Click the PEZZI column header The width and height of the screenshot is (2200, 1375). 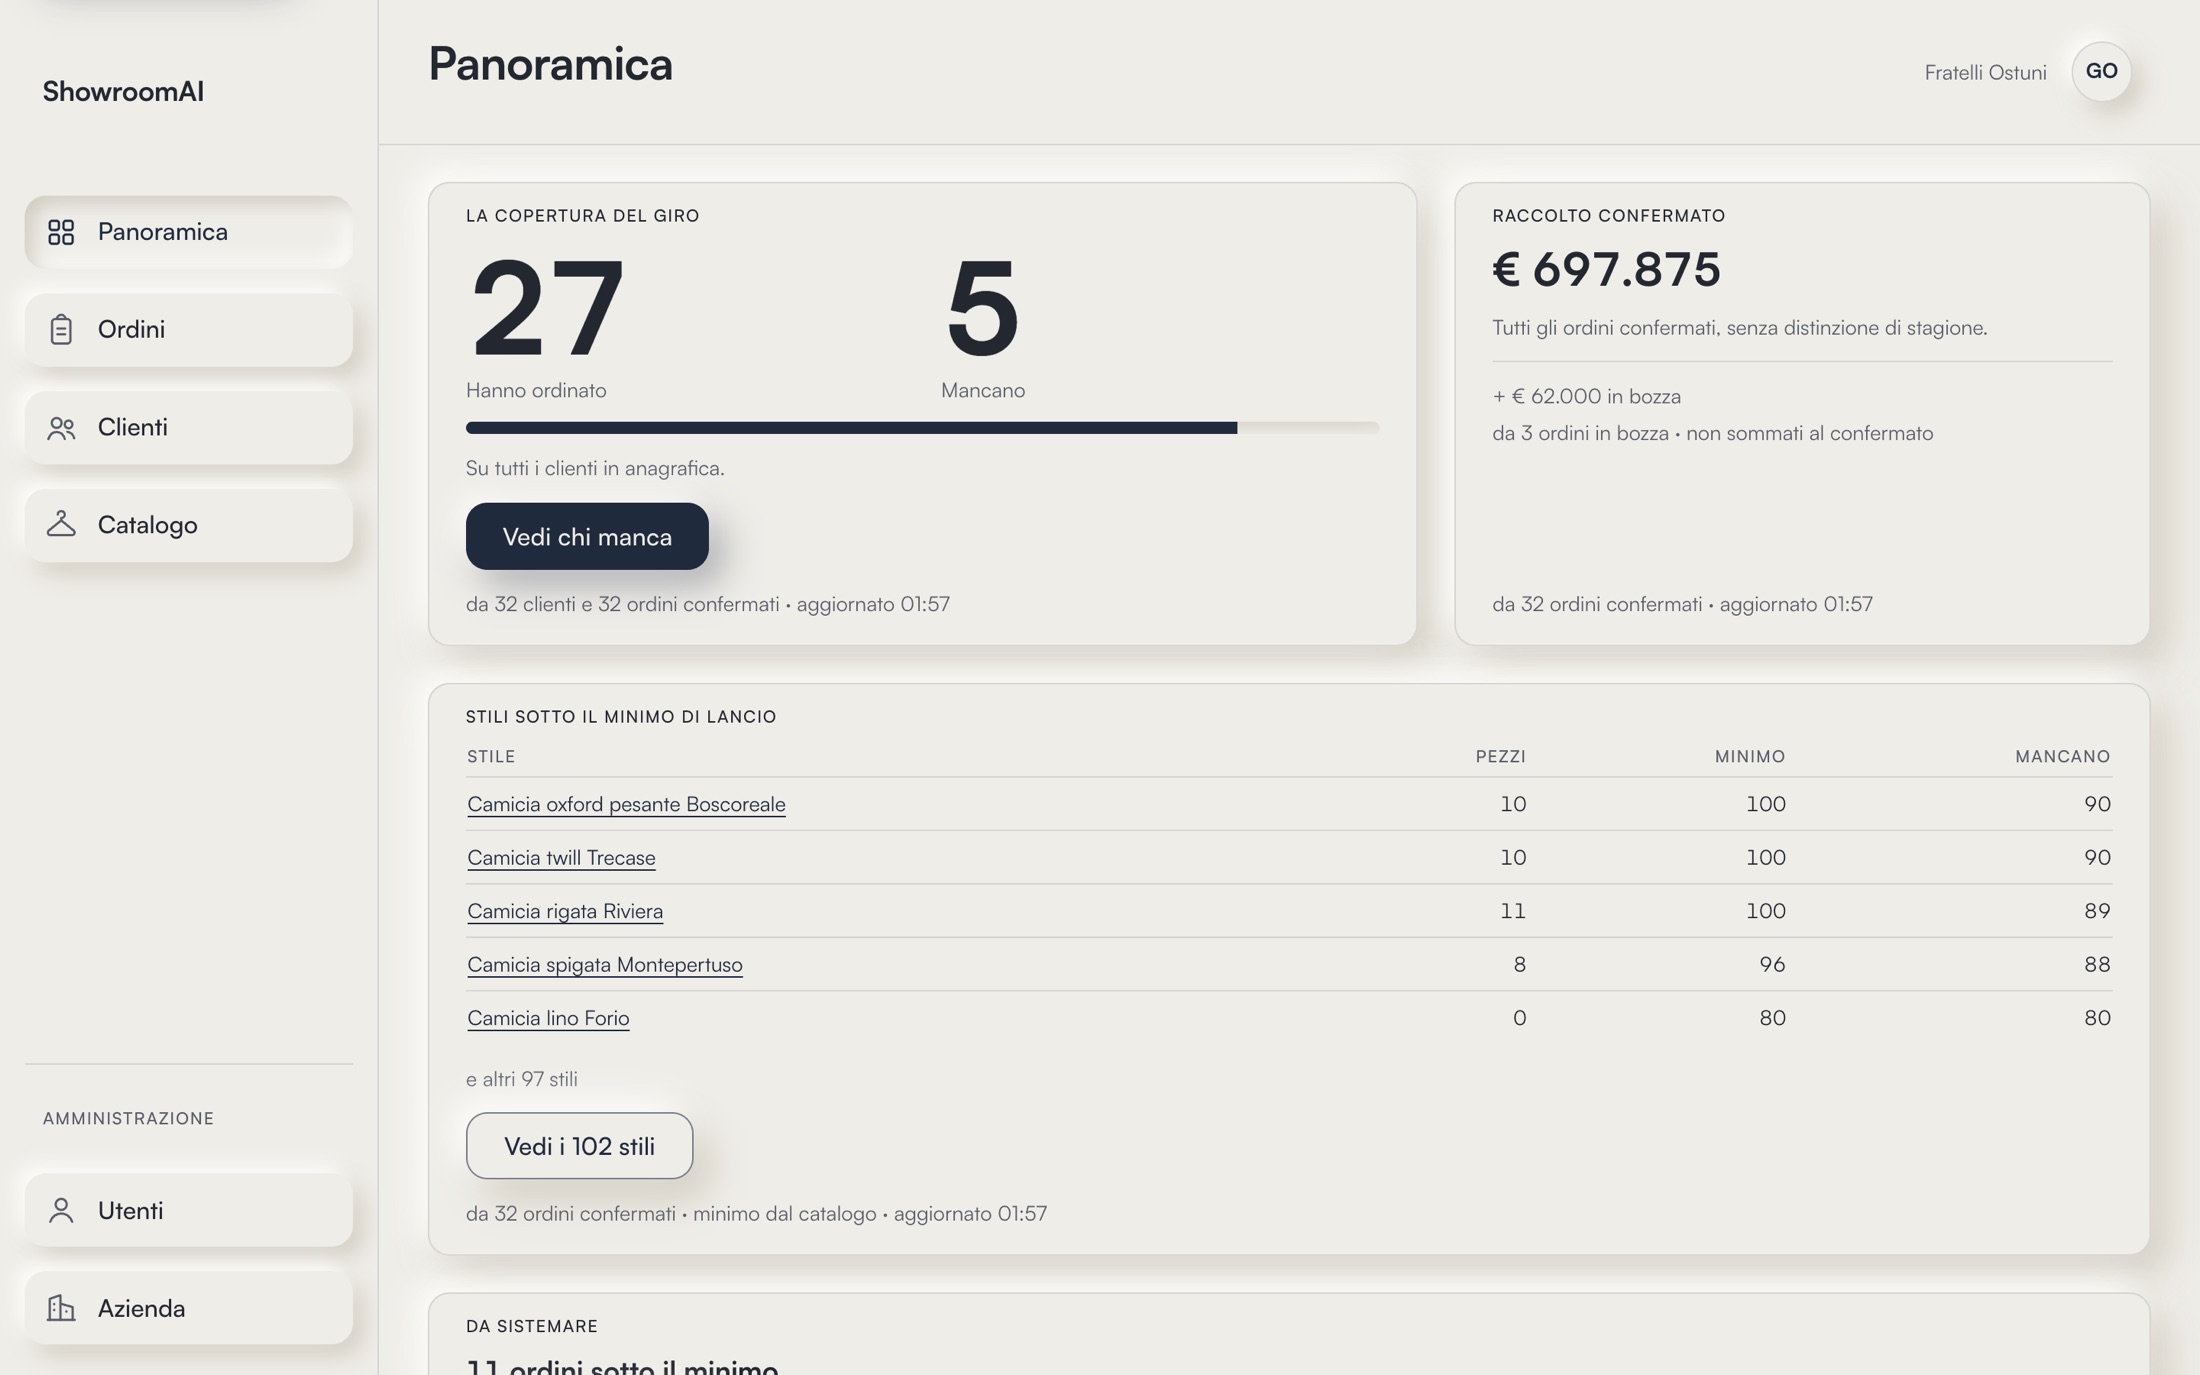click(x=1500, y=756)
